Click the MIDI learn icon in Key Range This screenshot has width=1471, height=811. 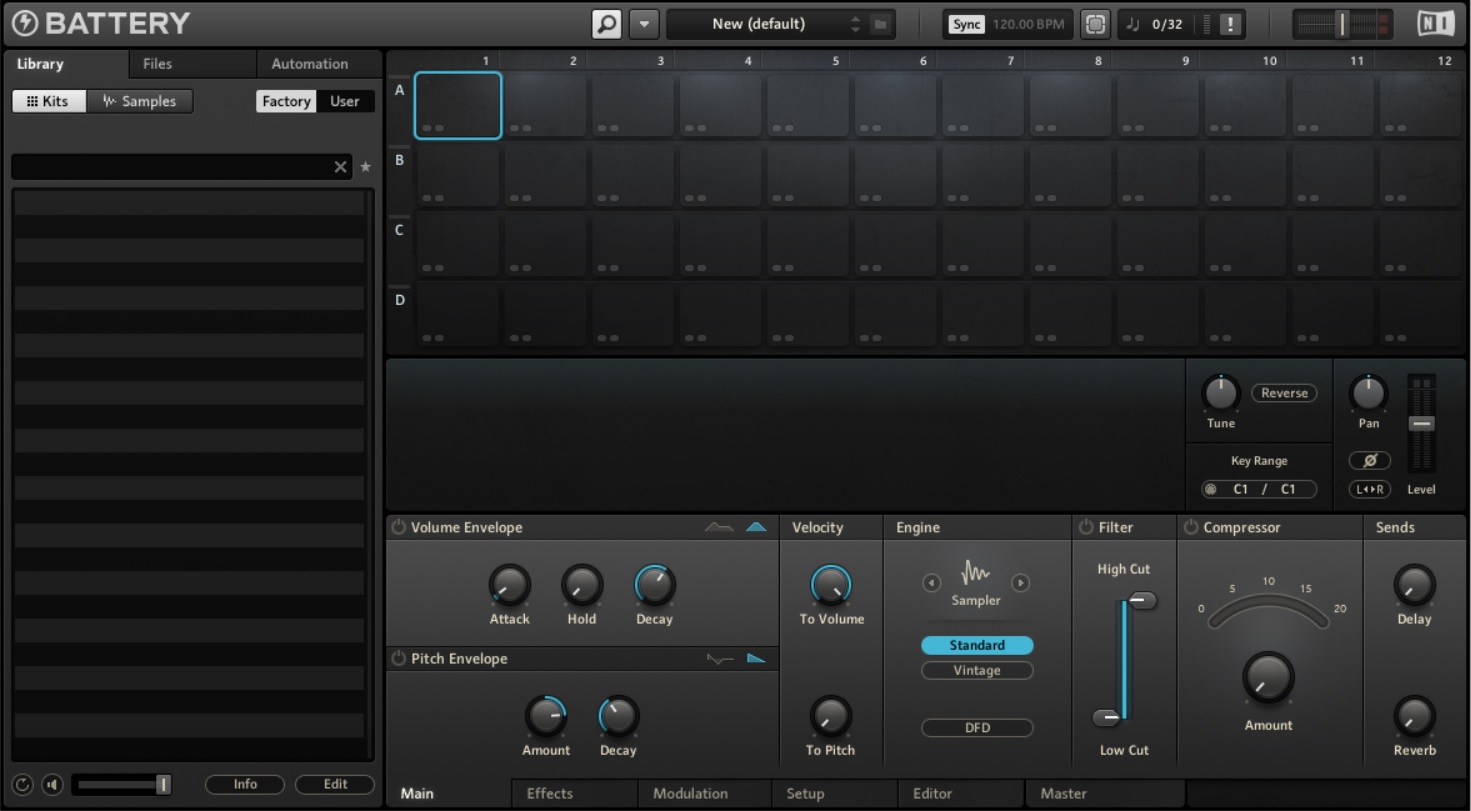click(1212, 490)
